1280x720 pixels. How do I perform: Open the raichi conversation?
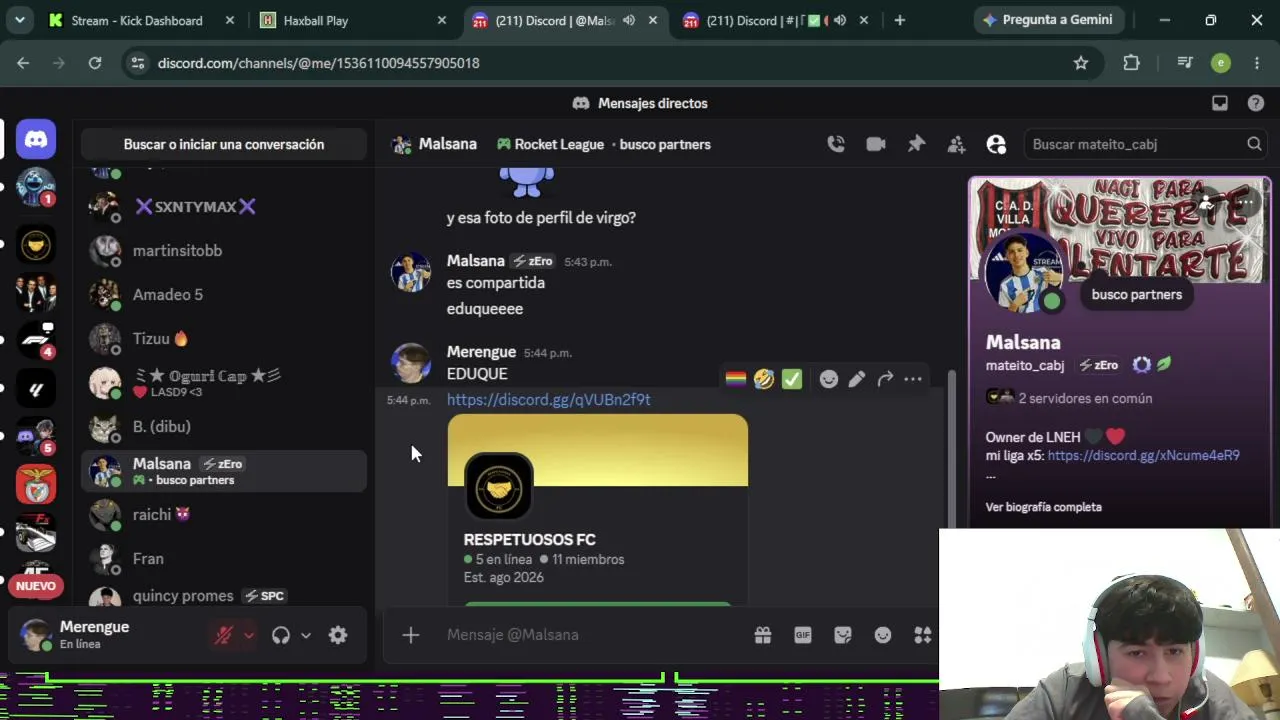coord(224,514)
